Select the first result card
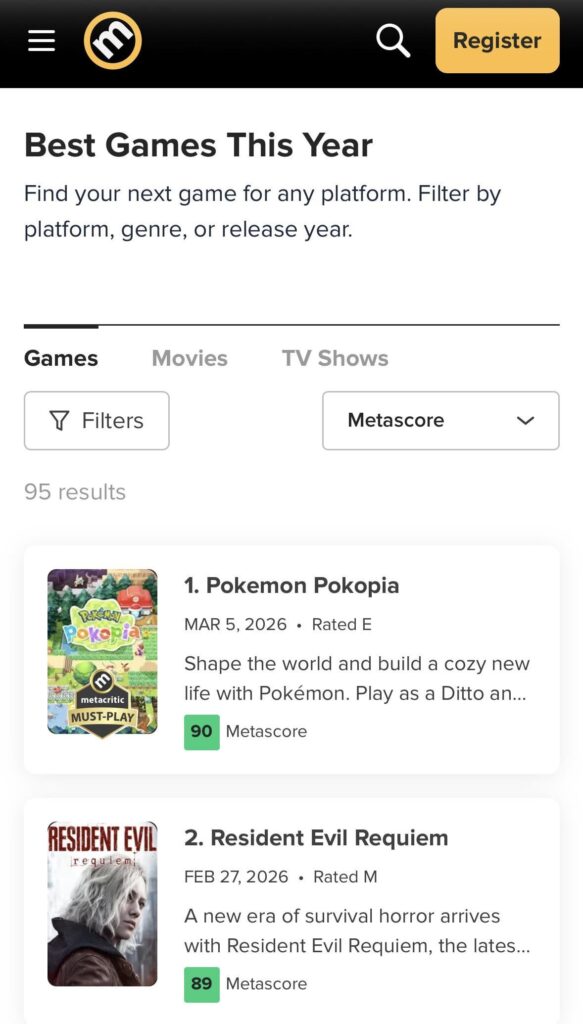 tap(291, 657)
